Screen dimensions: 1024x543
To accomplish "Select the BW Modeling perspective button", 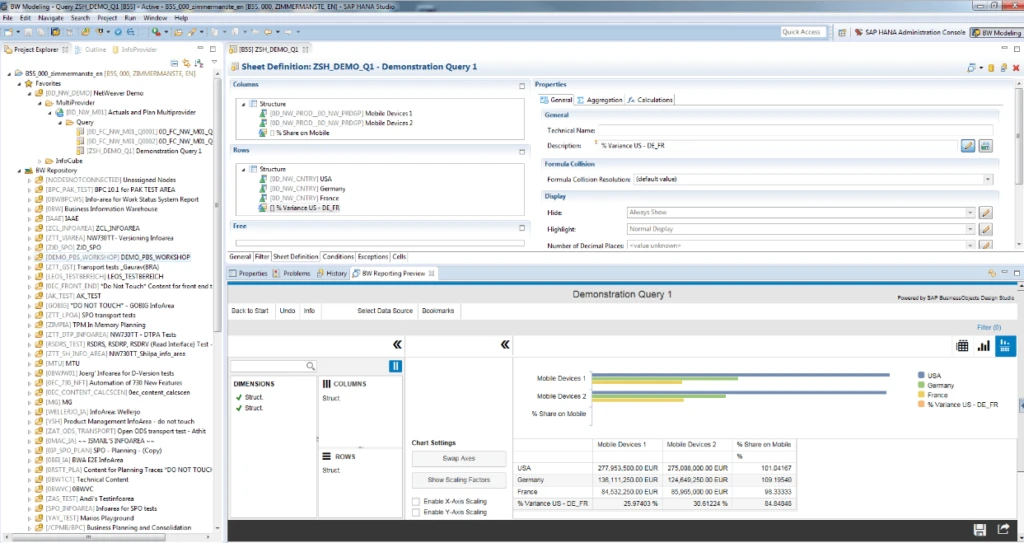I will click(x=996, y=32).
